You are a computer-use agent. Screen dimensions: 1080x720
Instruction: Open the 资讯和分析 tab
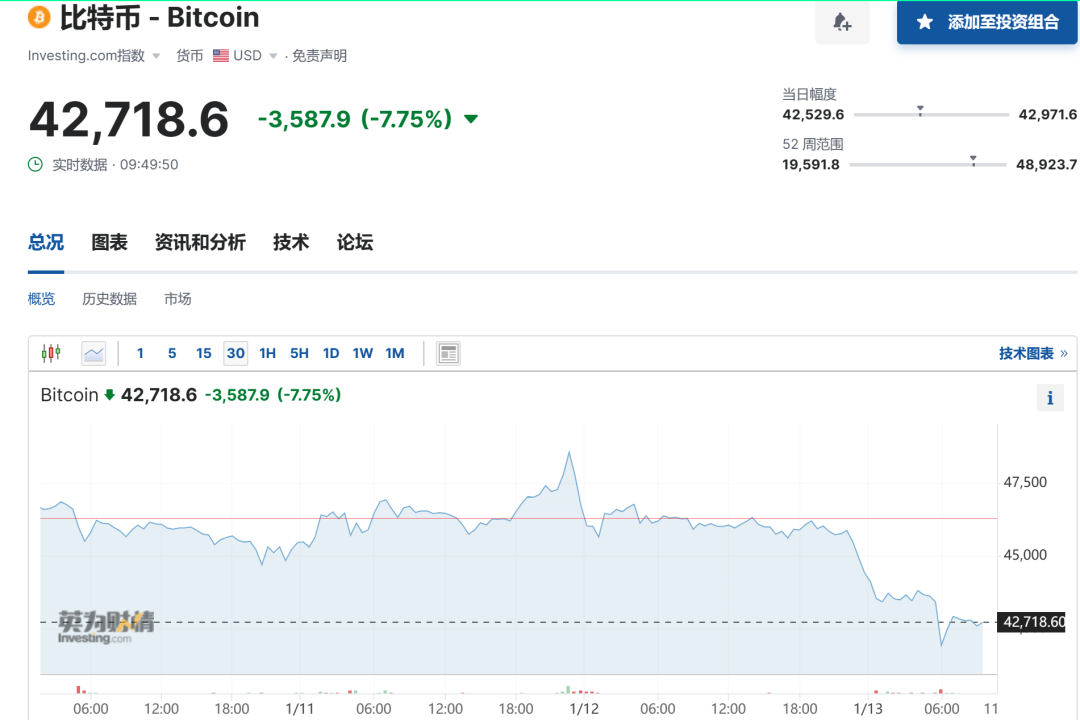click(200, 242)
